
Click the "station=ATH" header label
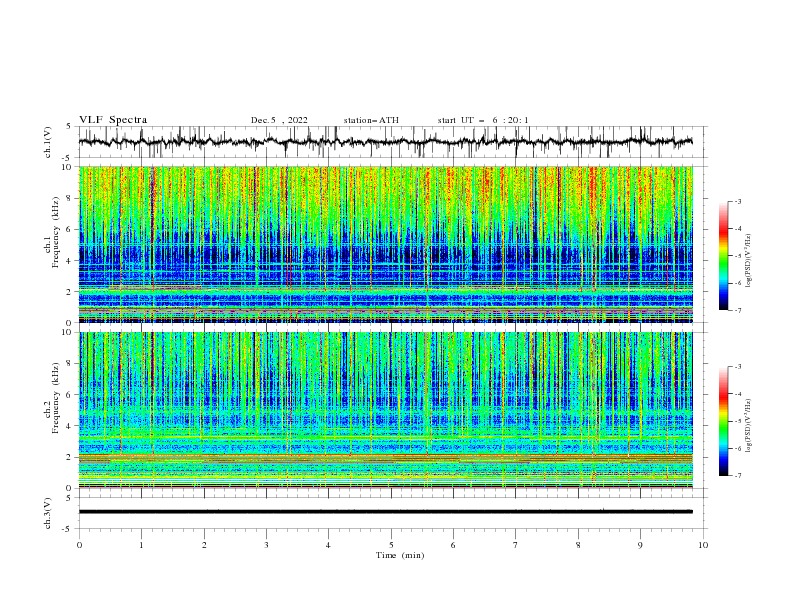[x=371, y=120]
